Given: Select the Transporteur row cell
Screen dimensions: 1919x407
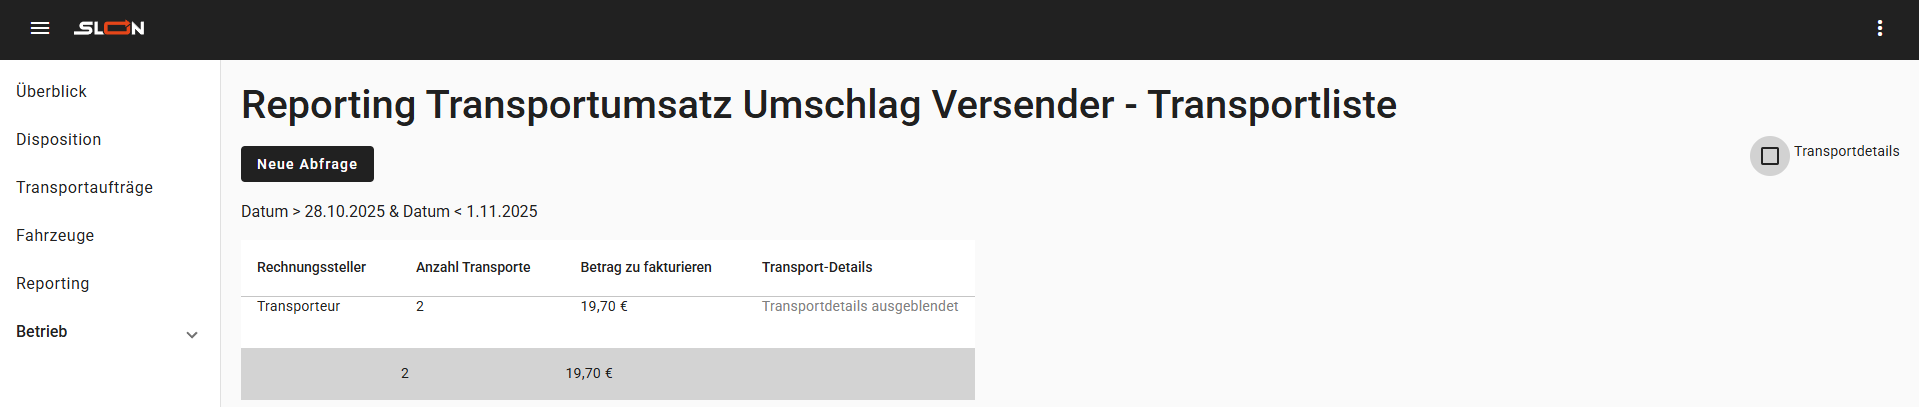Looking at the screenshot, I should tap(299, 306).
